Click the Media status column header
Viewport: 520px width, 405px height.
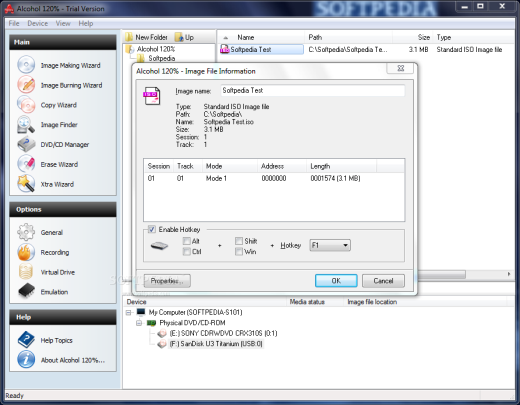click(315, 302)
